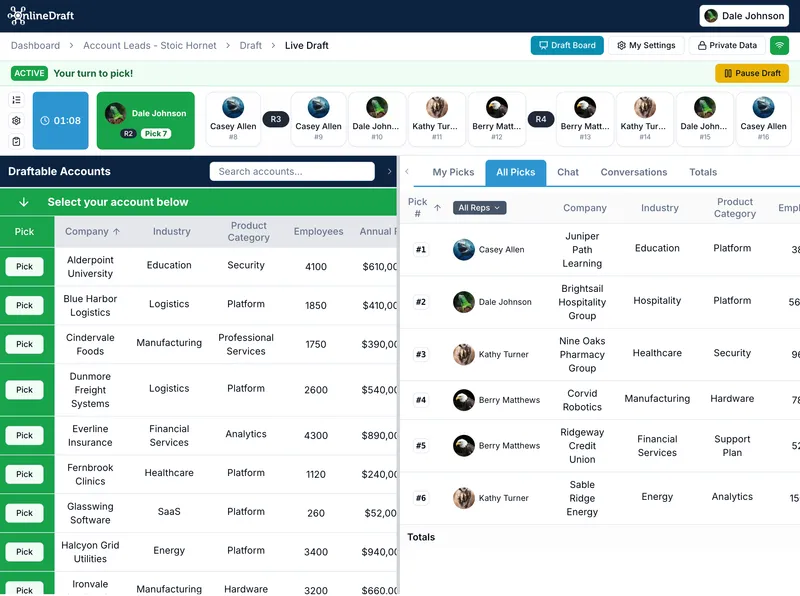Open Private Data
This screenshot has height=596, width=800.
(x=727, y=45)
